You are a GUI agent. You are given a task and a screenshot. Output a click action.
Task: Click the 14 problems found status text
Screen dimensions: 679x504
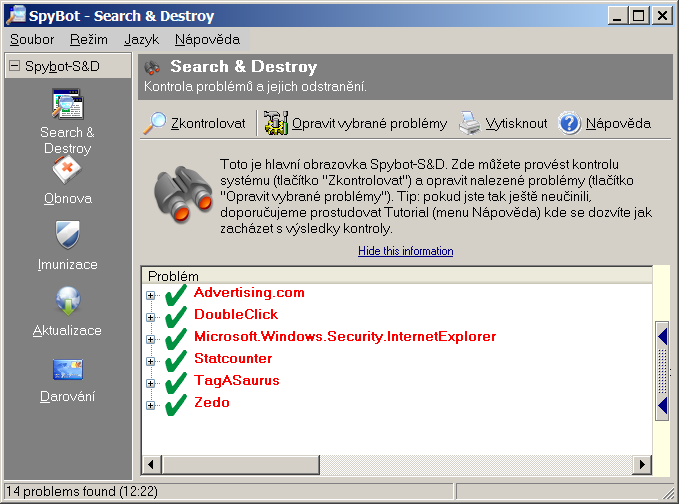point(82,491)
